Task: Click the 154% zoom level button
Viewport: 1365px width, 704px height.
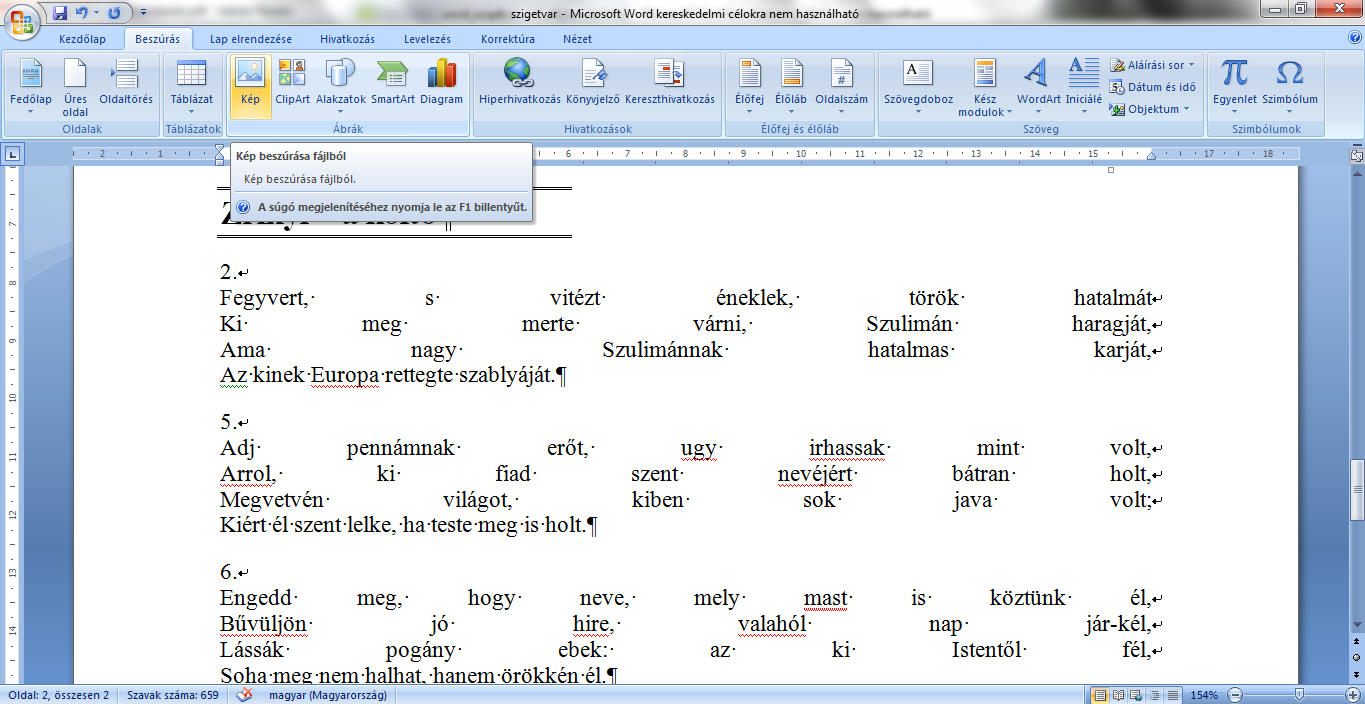Action: (1204, 695)
